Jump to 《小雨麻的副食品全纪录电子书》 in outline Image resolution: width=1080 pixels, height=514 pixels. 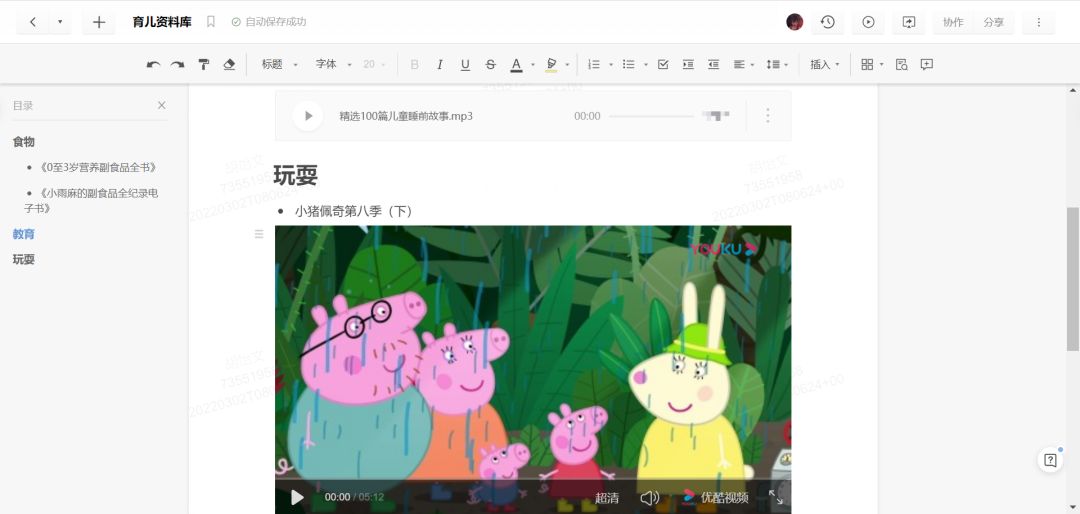[x=91, y=201]
